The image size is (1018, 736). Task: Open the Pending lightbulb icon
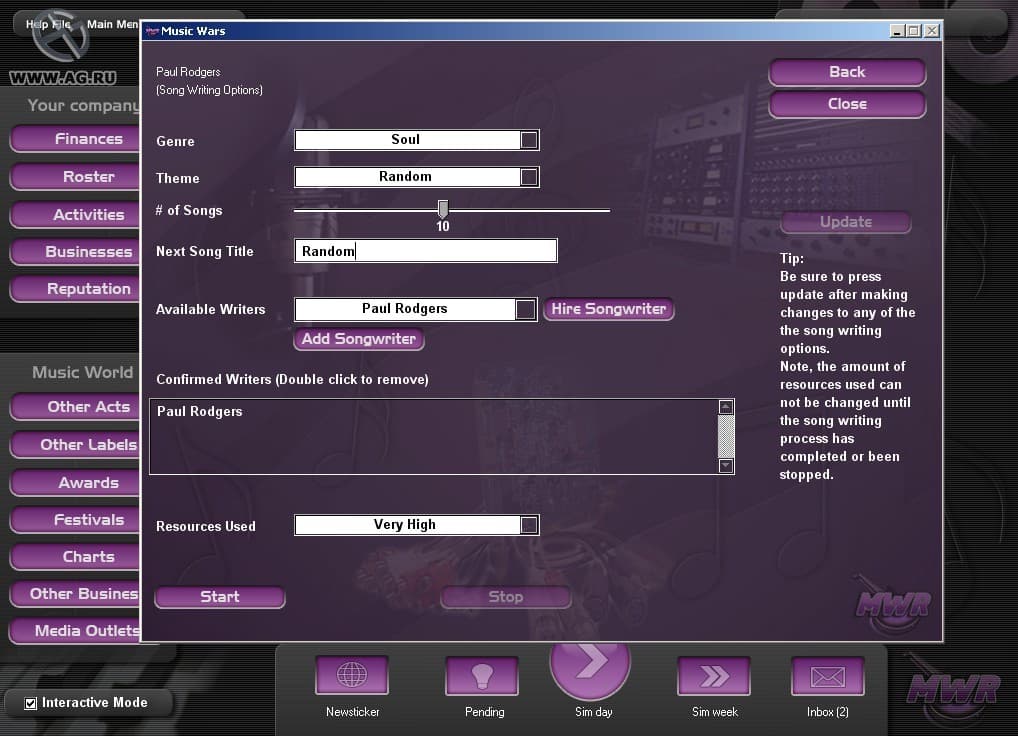coord(482,675)
